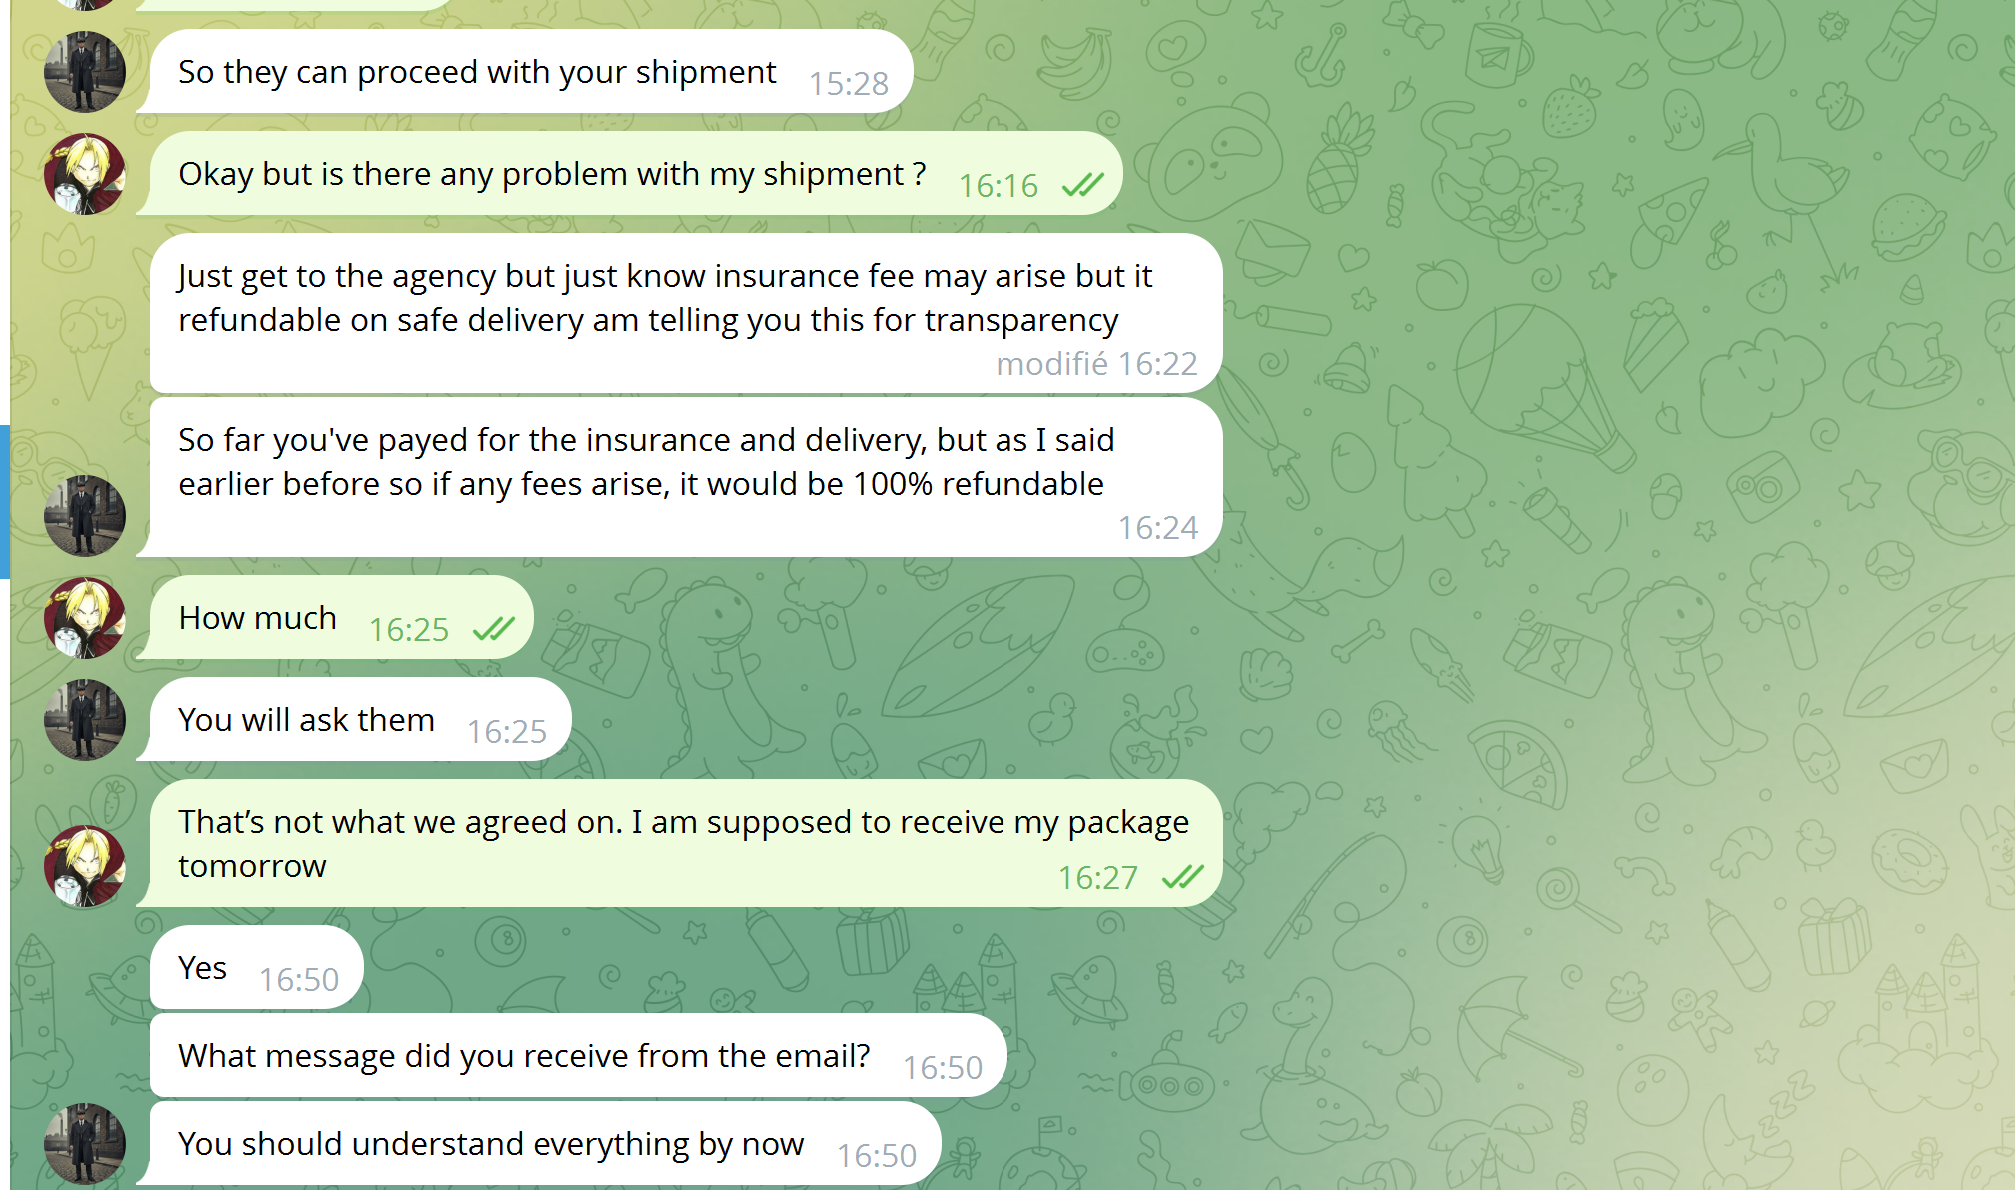Open sender avatar beside "So they can proceed" message
The width and height of the screenshot is (2015, 1190).
[85, 72]
